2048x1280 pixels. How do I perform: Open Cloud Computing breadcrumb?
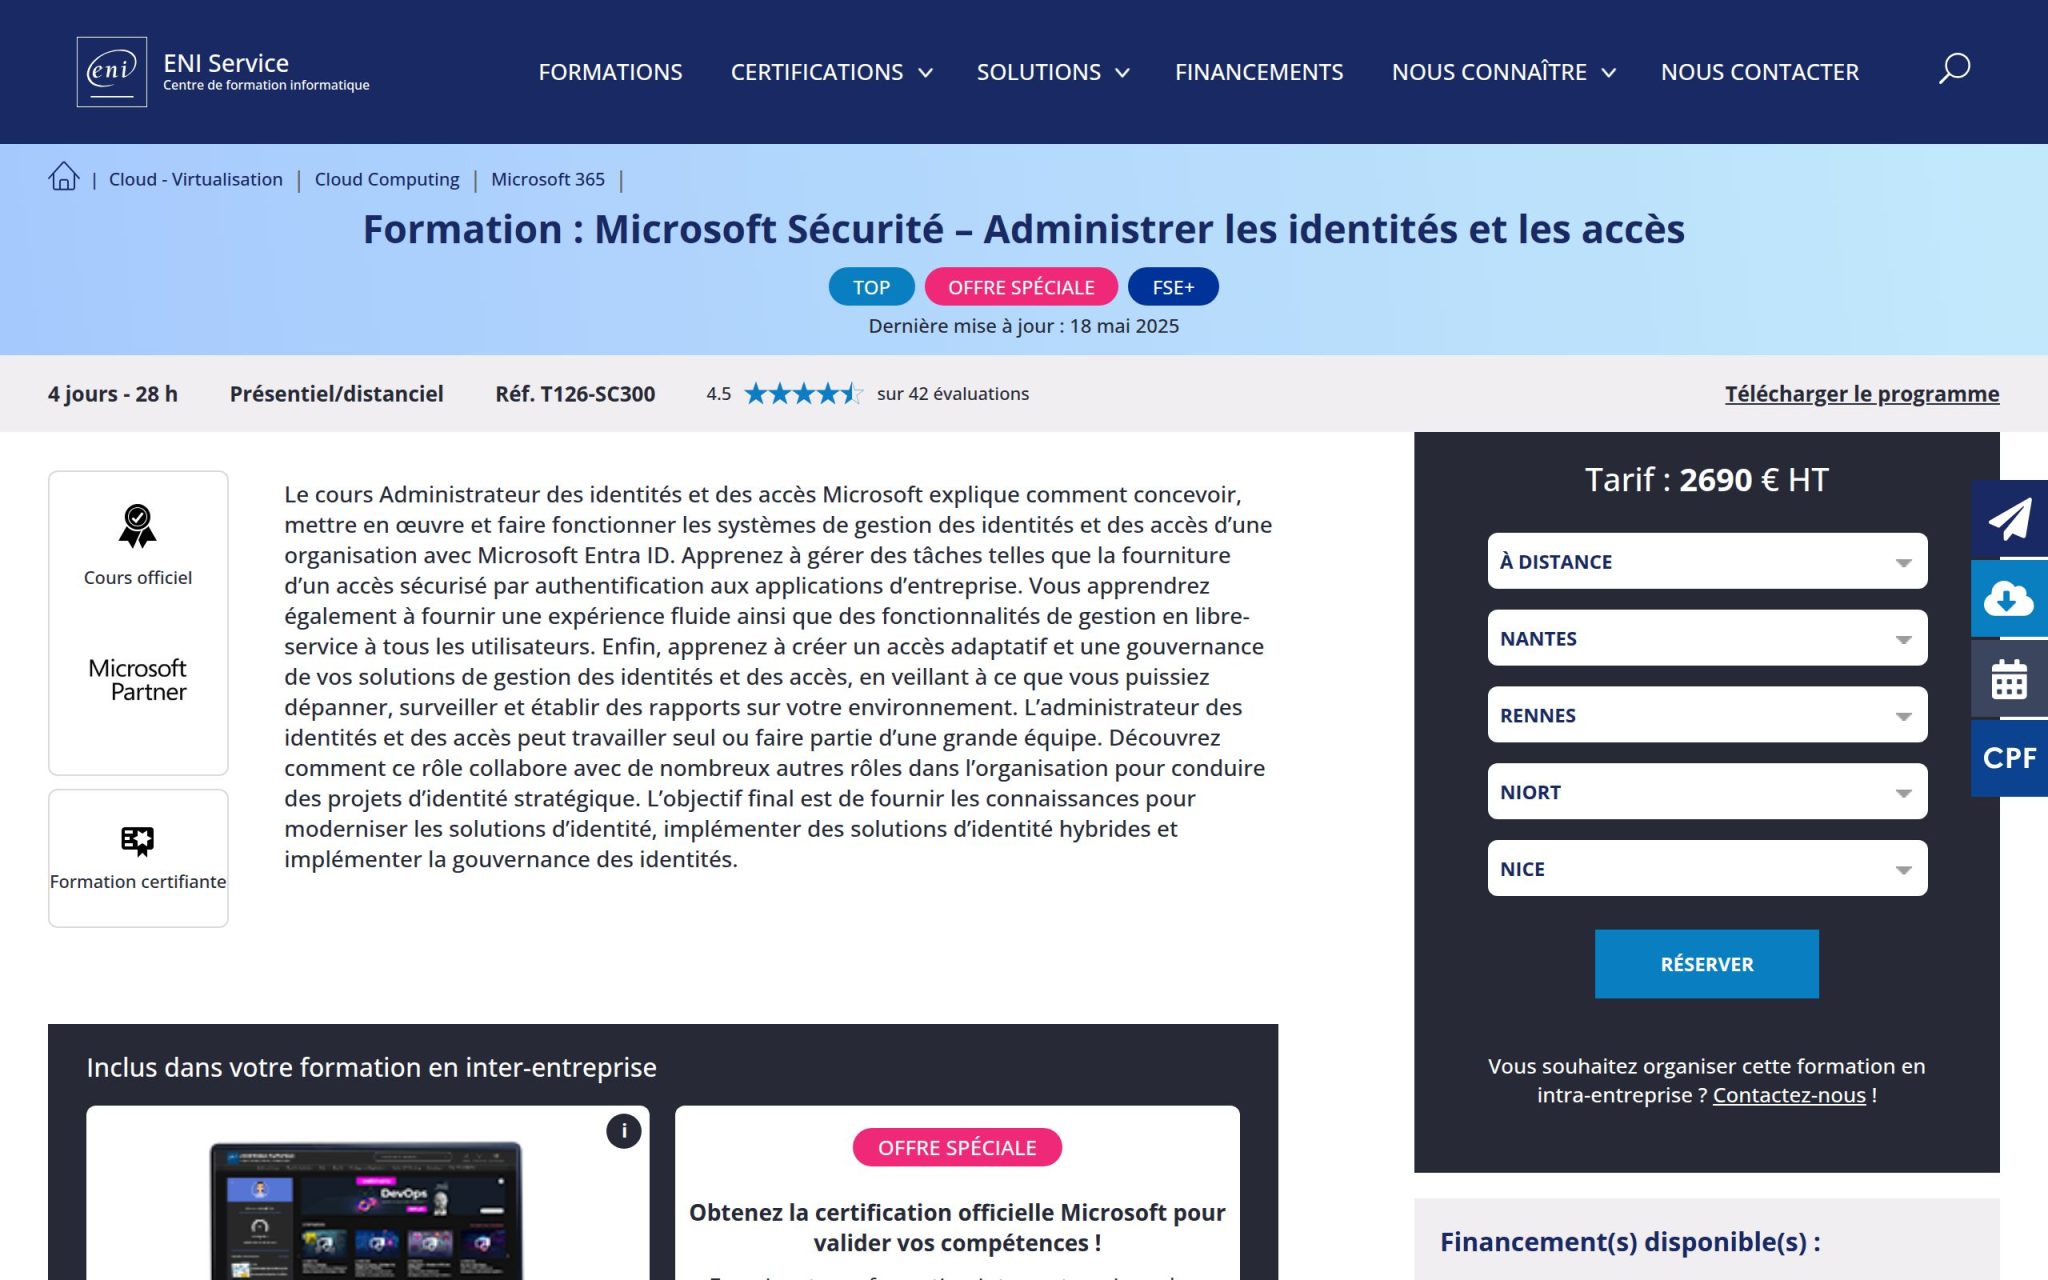[387, 179]
